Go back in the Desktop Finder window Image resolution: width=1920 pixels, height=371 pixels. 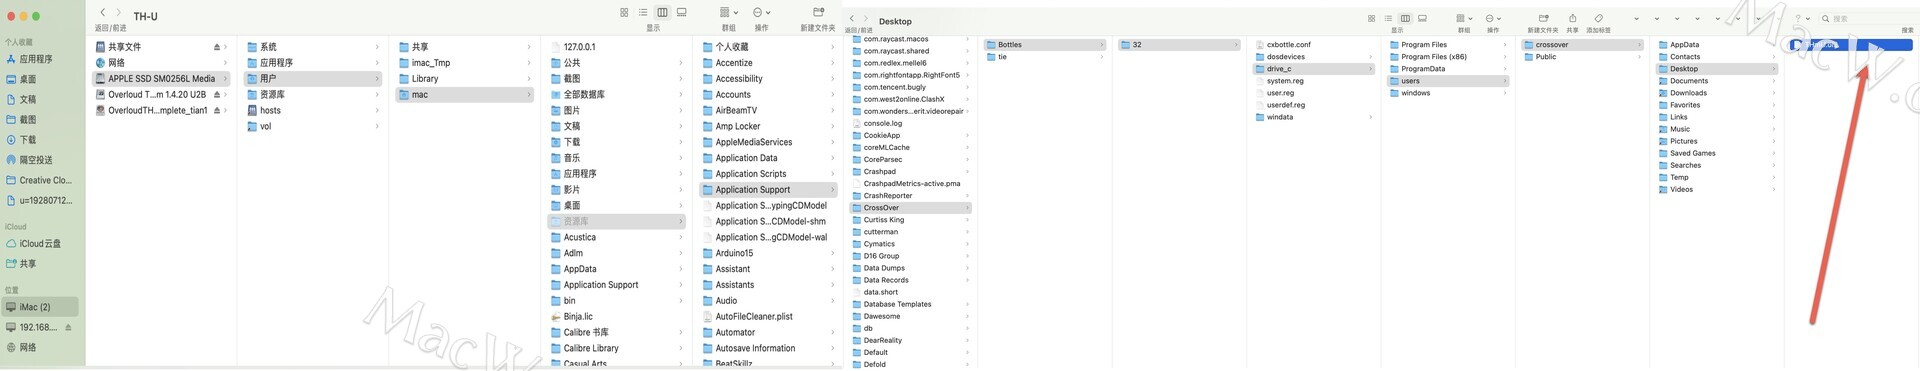(x=852, y=18)
